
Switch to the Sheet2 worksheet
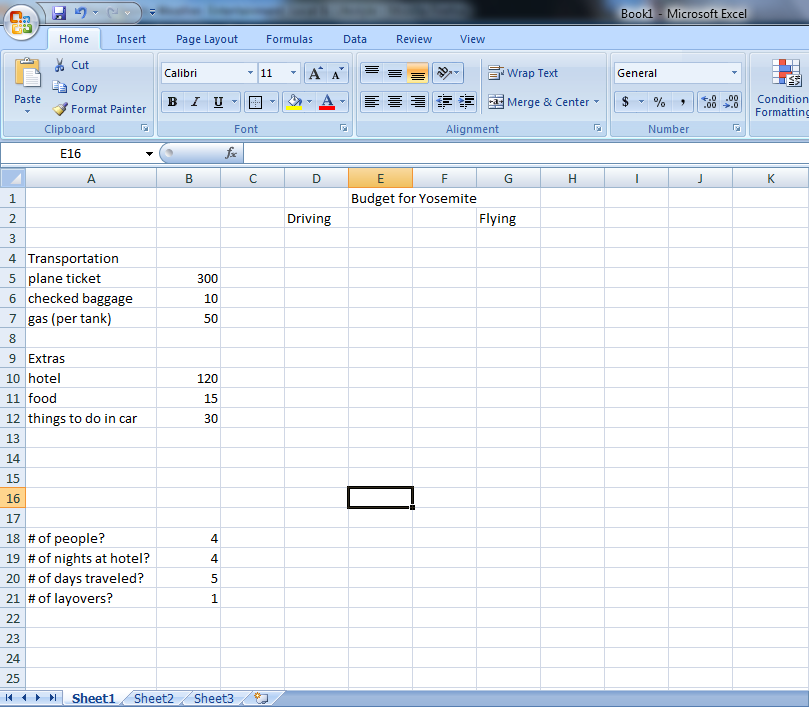pos(154,698)
